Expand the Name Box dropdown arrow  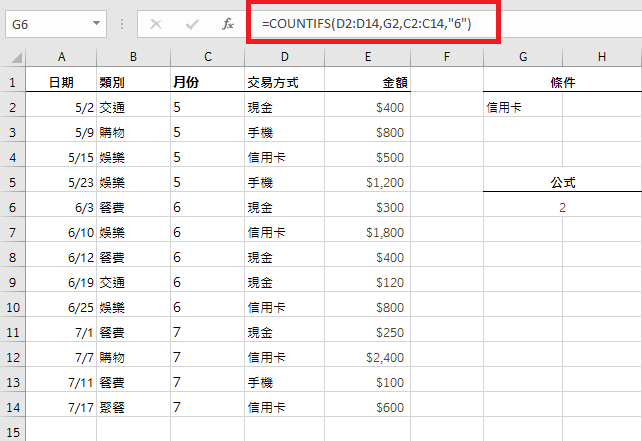[97, 23]
